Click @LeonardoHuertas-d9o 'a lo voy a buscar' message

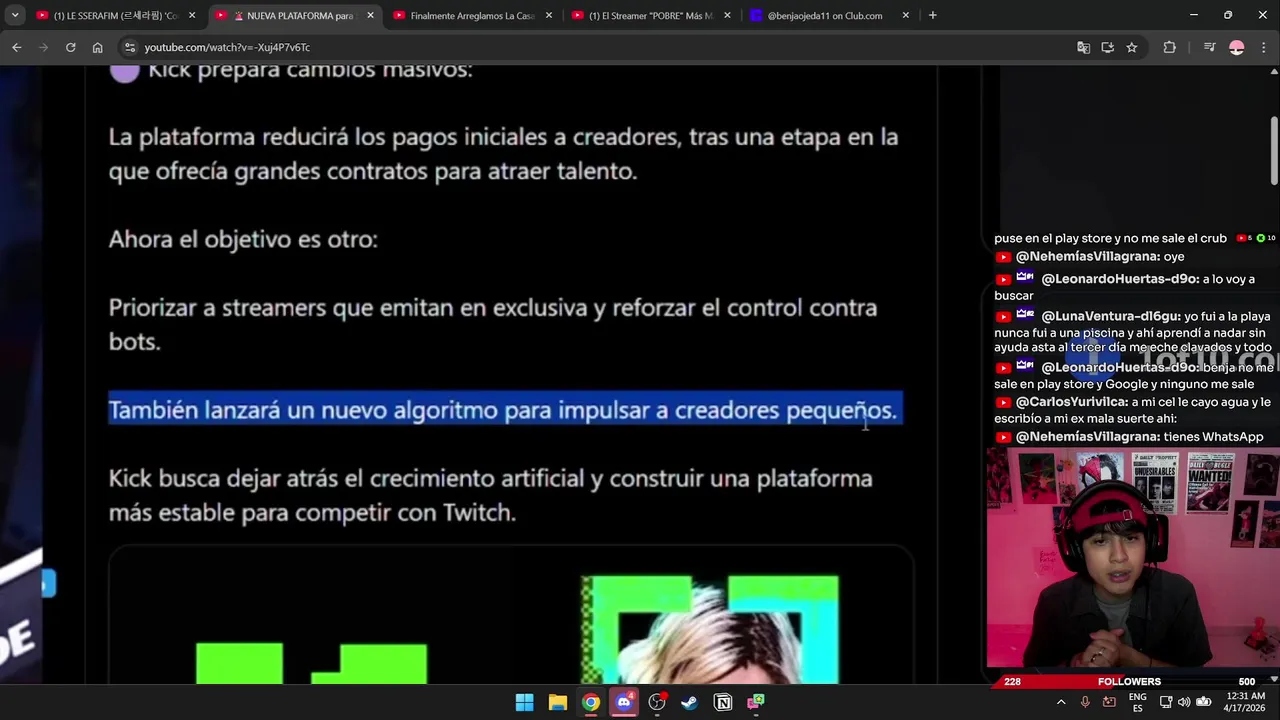point(1125,287)
